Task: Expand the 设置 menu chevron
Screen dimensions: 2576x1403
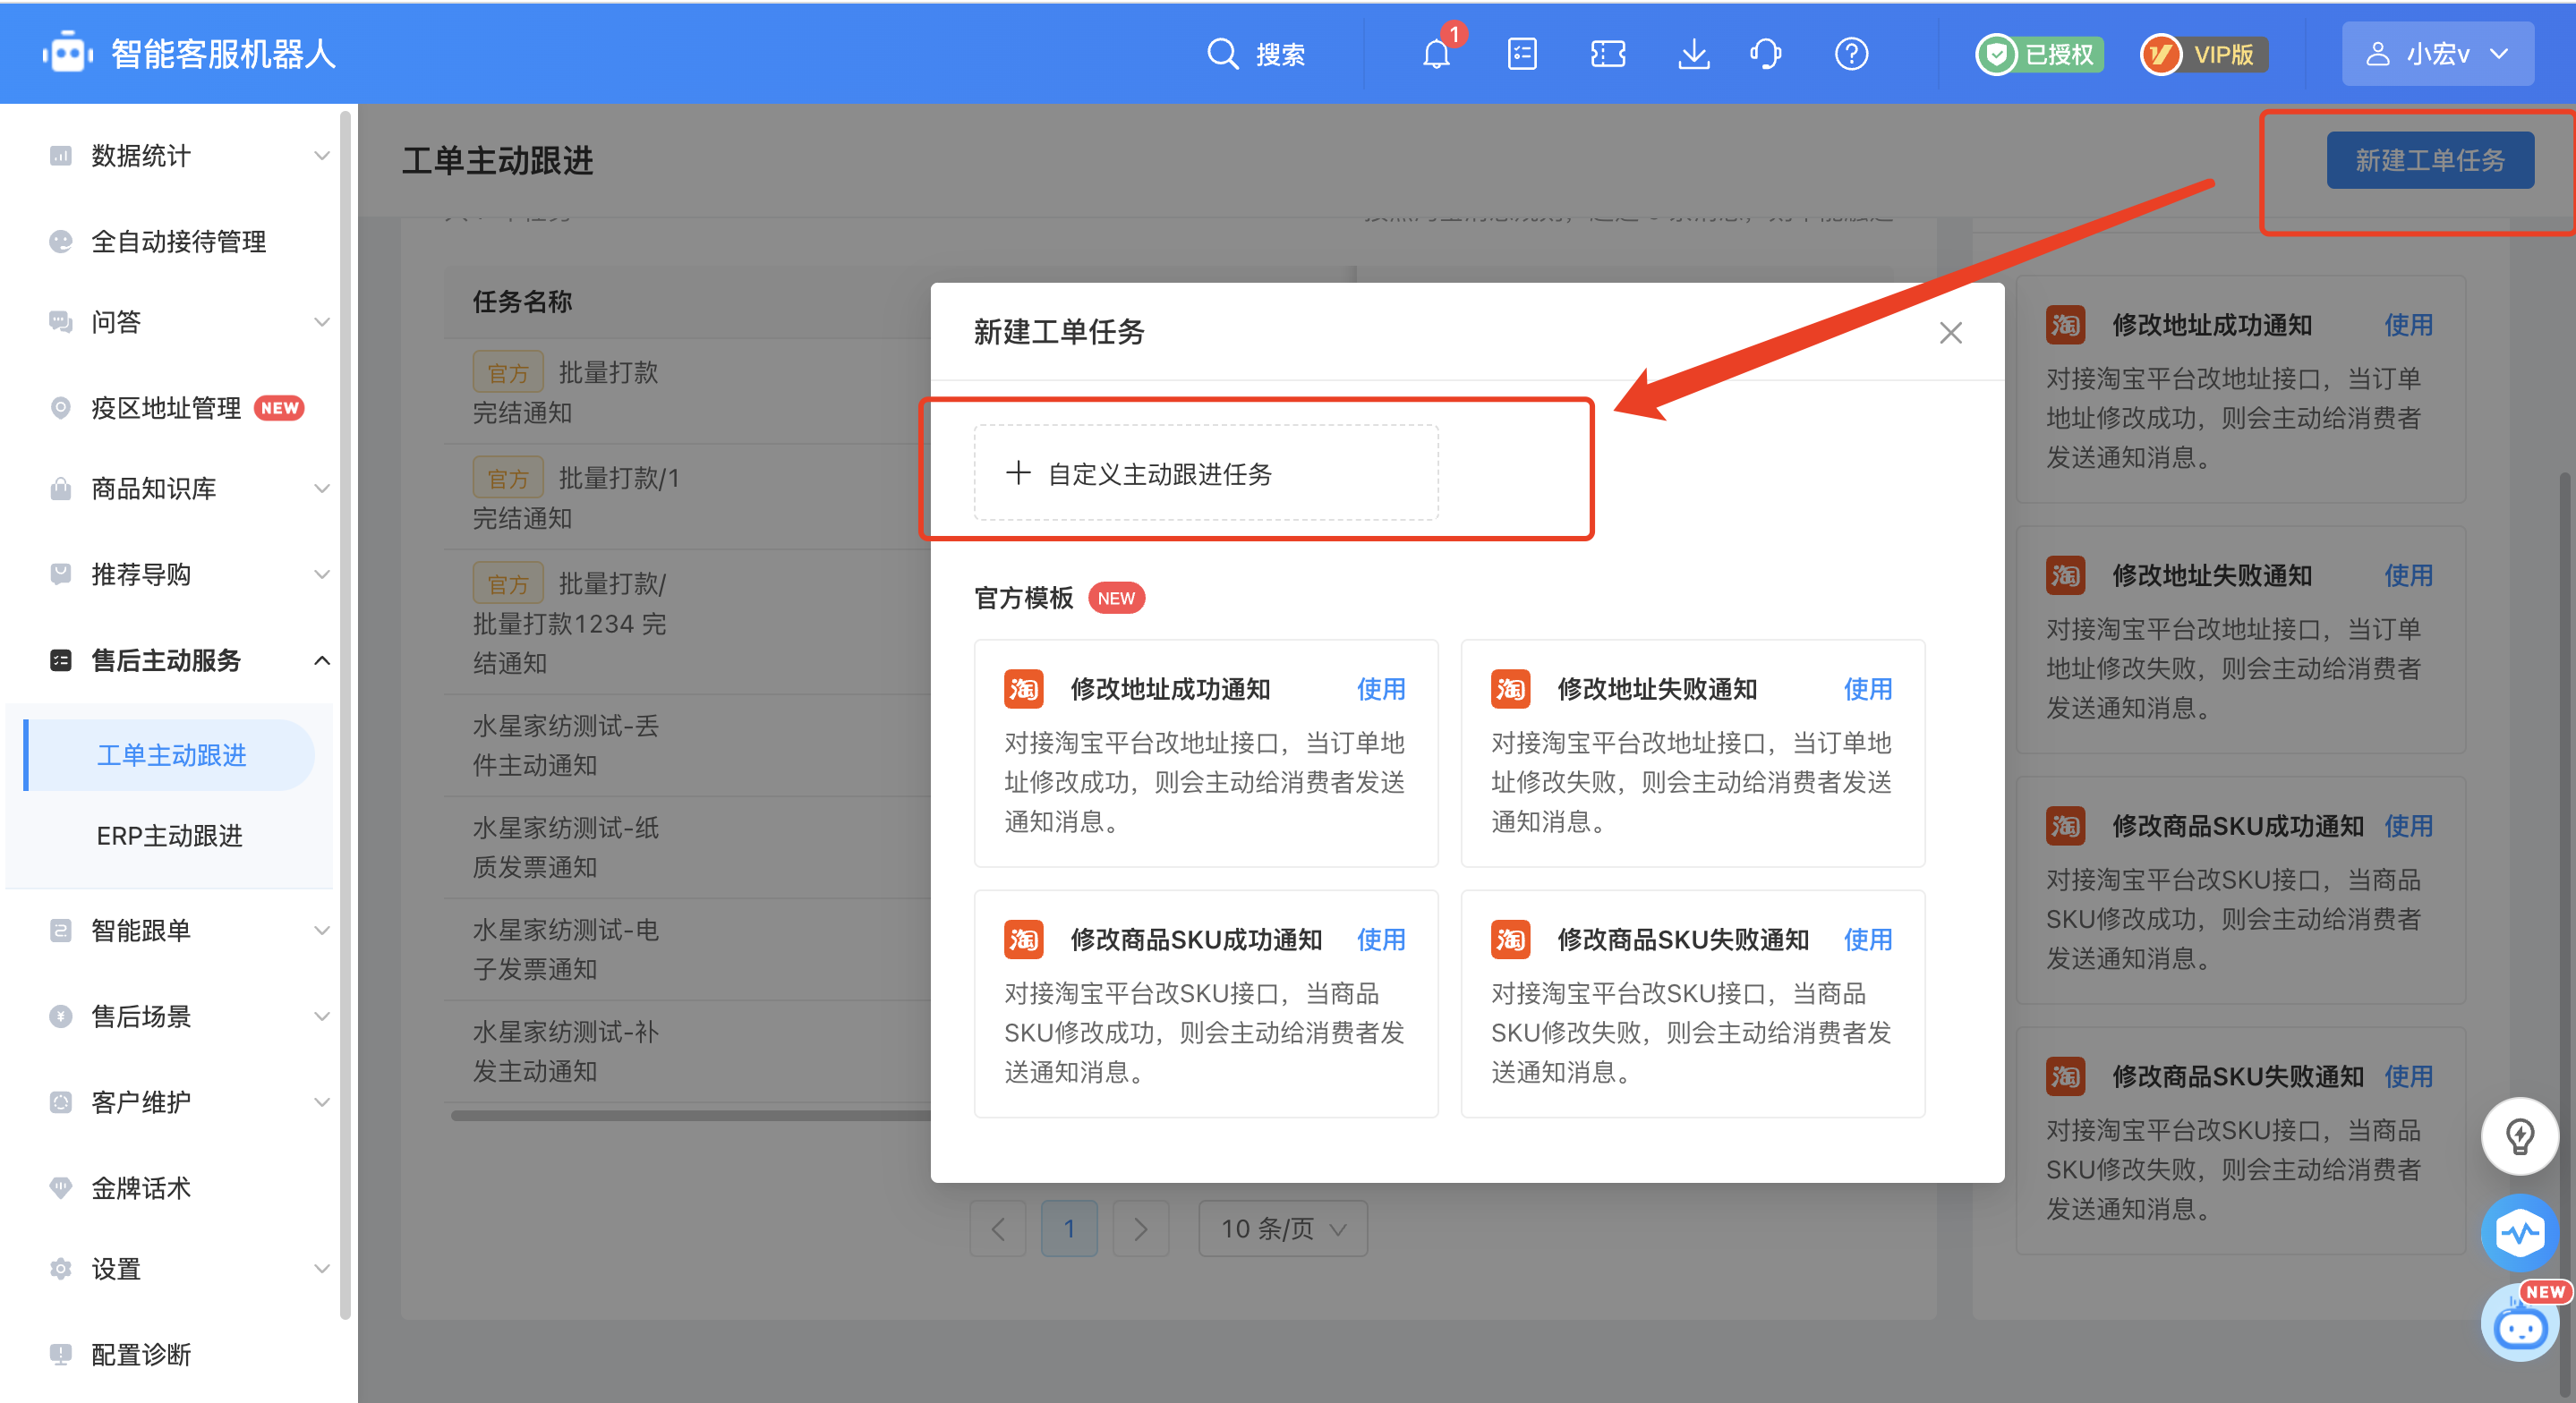Action: 322,1269
